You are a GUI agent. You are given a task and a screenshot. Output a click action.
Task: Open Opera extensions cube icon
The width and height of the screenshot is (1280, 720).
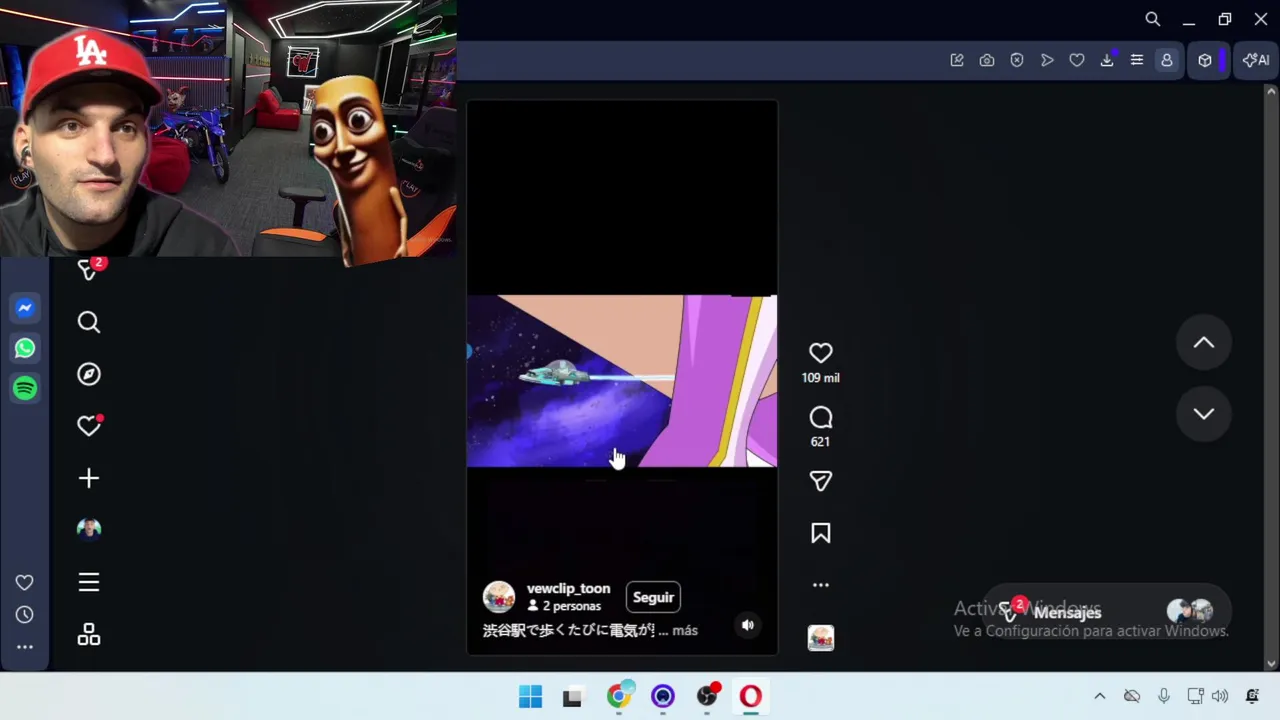(x=1205, y=60)
